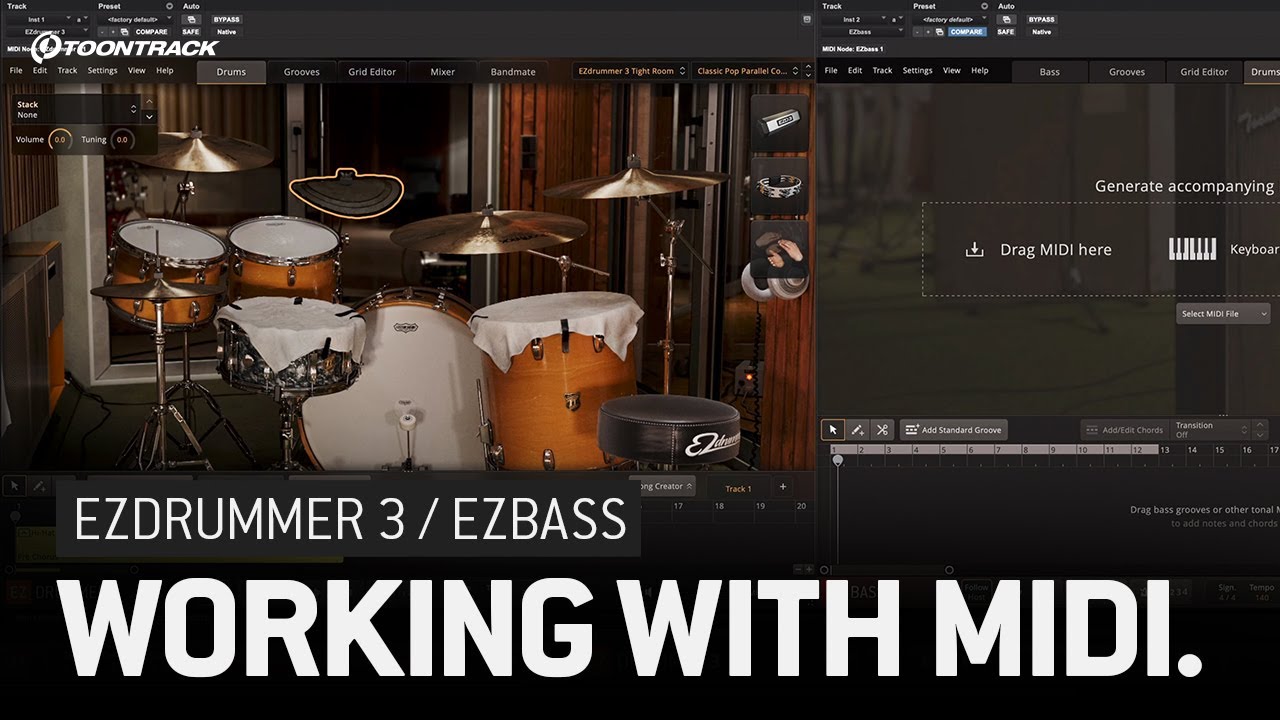Viewport: 1280px width, 720px height.
Task: Click the Auto window icon in EZdrummer header
Action: (x=192, y=19)
